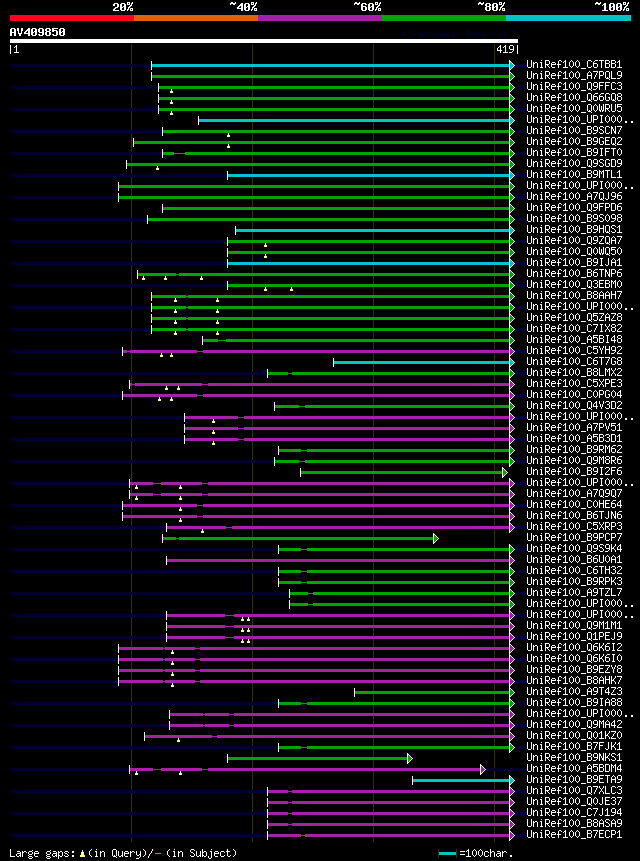Viewport: 640px width, 861px height.
Task: Click the orange ~40% identity color bar
Action: [196, 18]
